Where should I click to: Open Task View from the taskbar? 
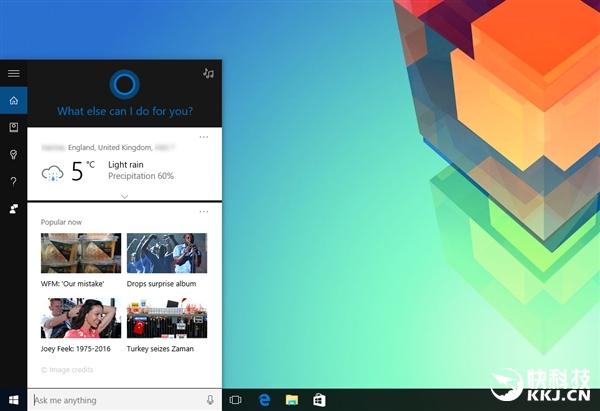pos(236,400)
